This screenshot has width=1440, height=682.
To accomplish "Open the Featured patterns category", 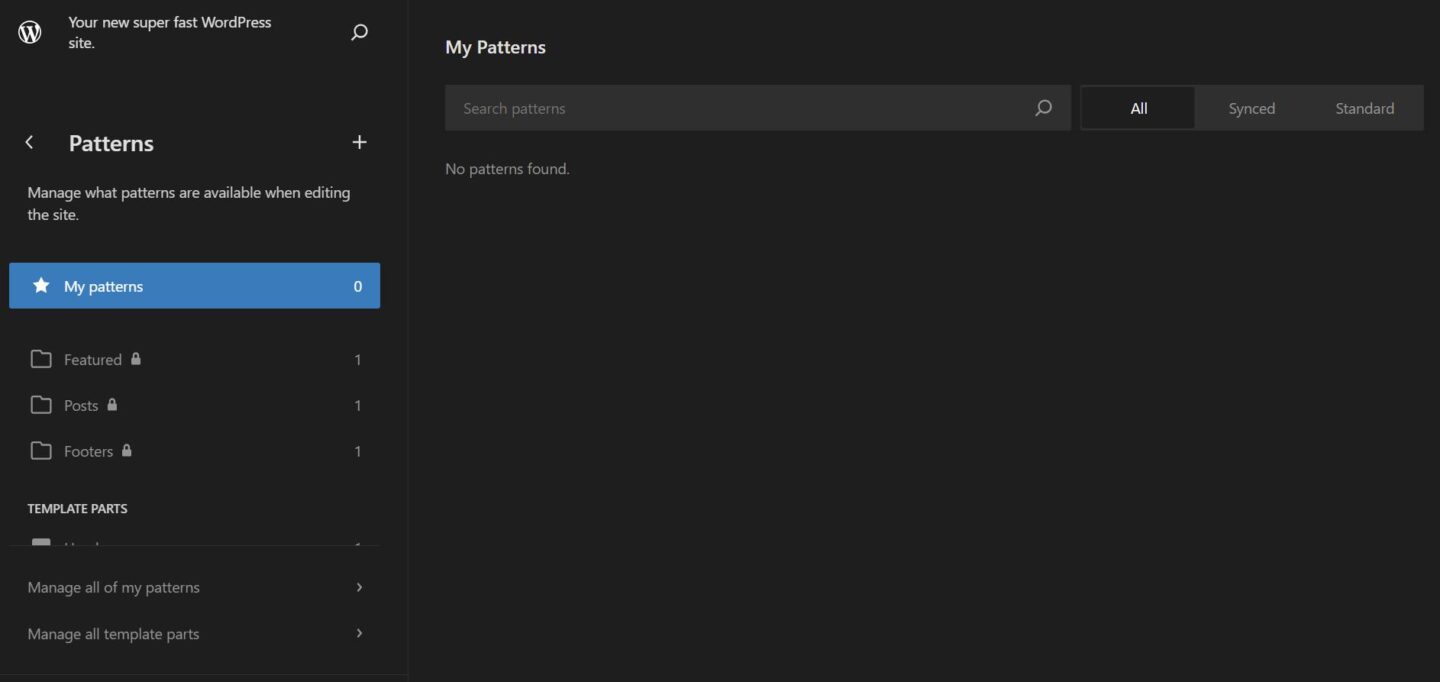I will [194, 359].
